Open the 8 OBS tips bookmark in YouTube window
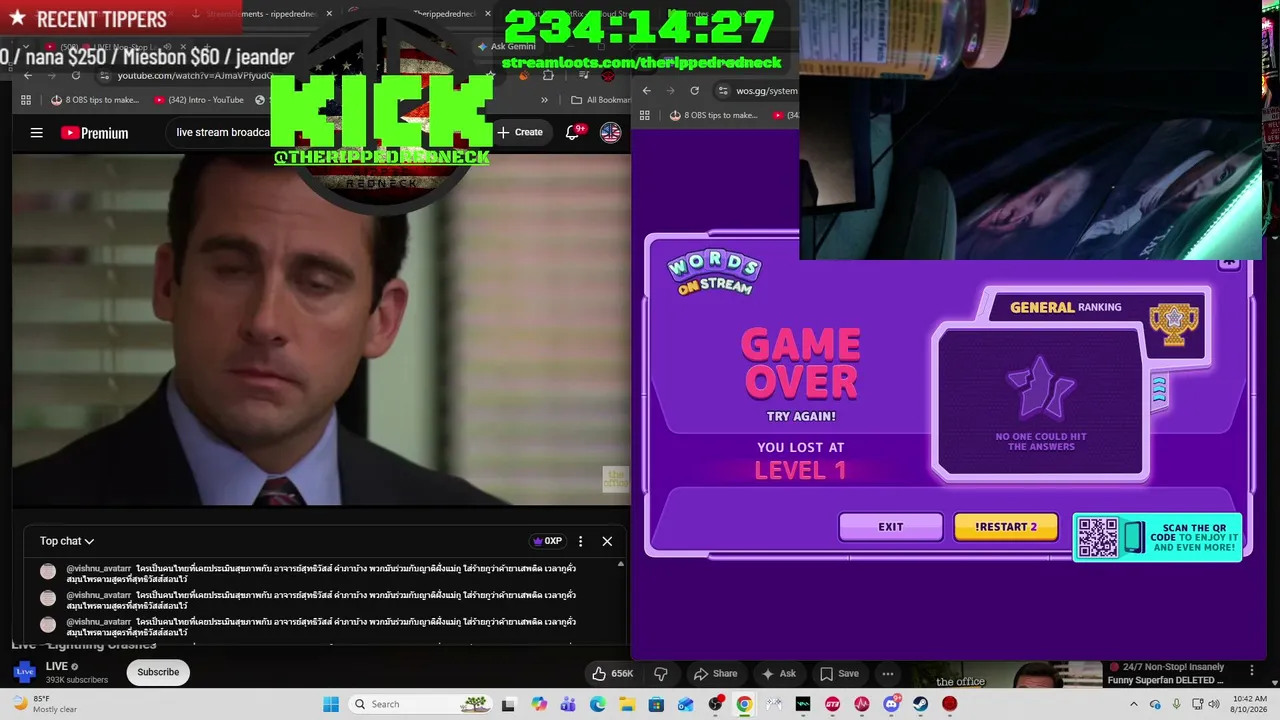 point(95,100)
